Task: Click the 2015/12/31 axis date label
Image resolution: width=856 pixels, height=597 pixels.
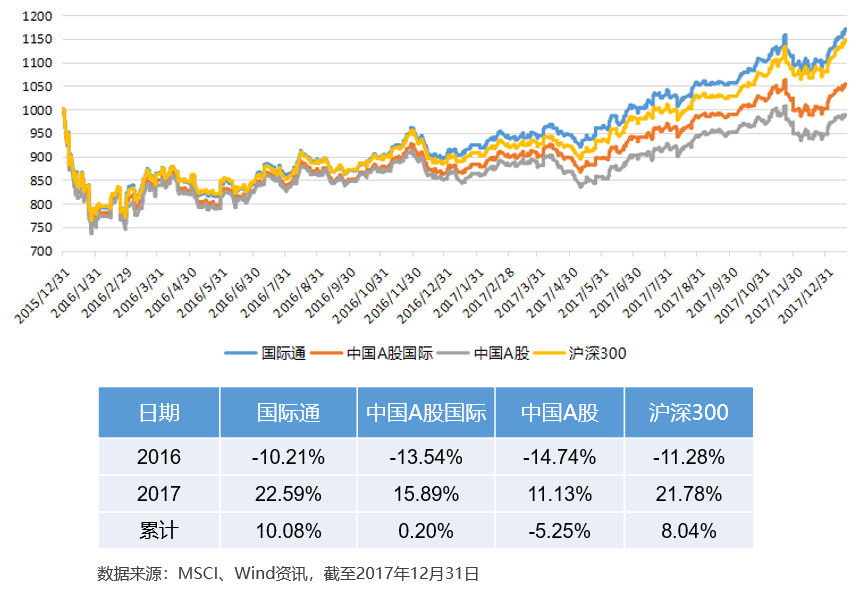Action: click(43, 296)
